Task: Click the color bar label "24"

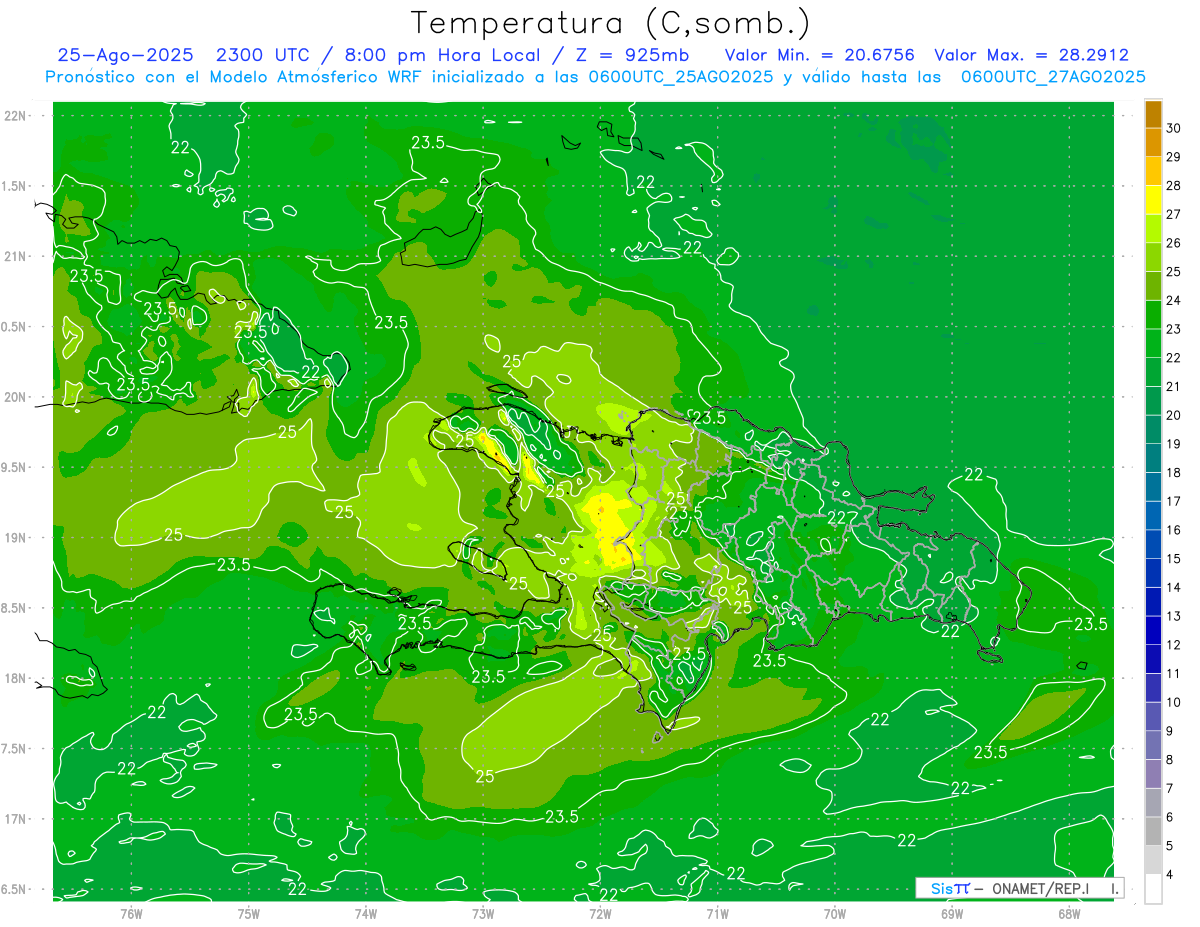Action: pyautogui.click(x=1174, y=300)
